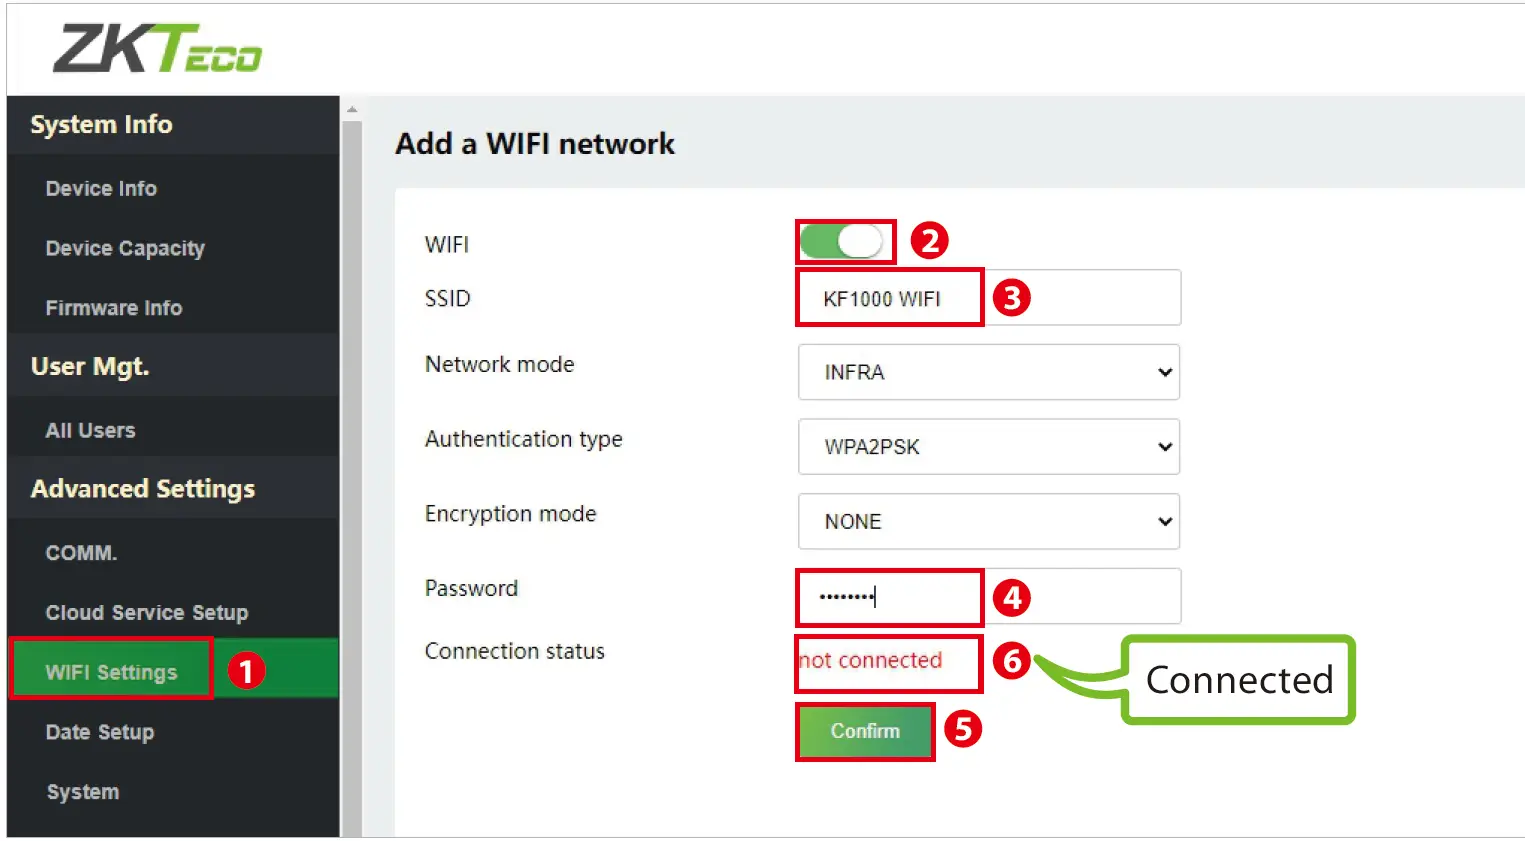Screen dimensions: 1525x841
Task: Expand the Authentication type dropdown
Action: pyautogui.click(x=988, y=447)
